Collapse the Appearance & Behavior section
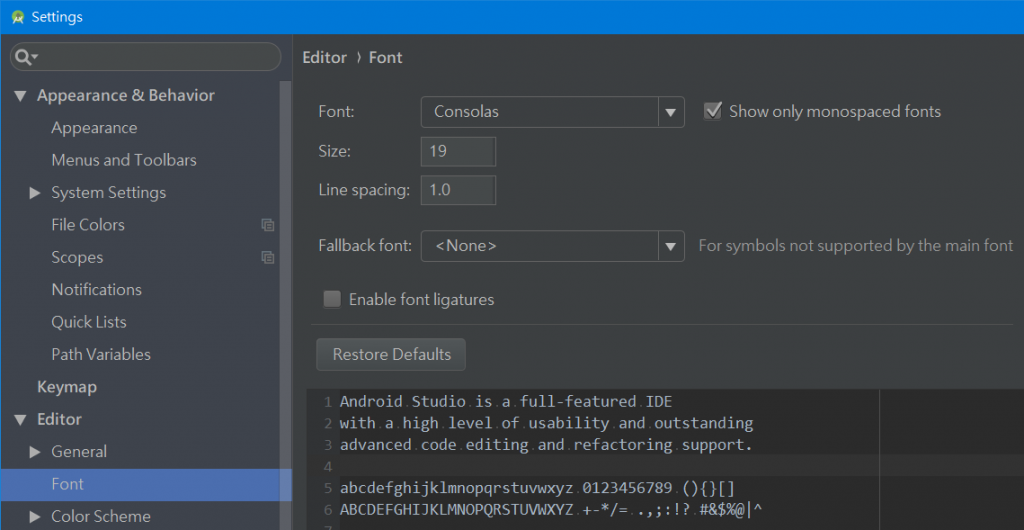 pyautogui.click(x=20, y=96)
